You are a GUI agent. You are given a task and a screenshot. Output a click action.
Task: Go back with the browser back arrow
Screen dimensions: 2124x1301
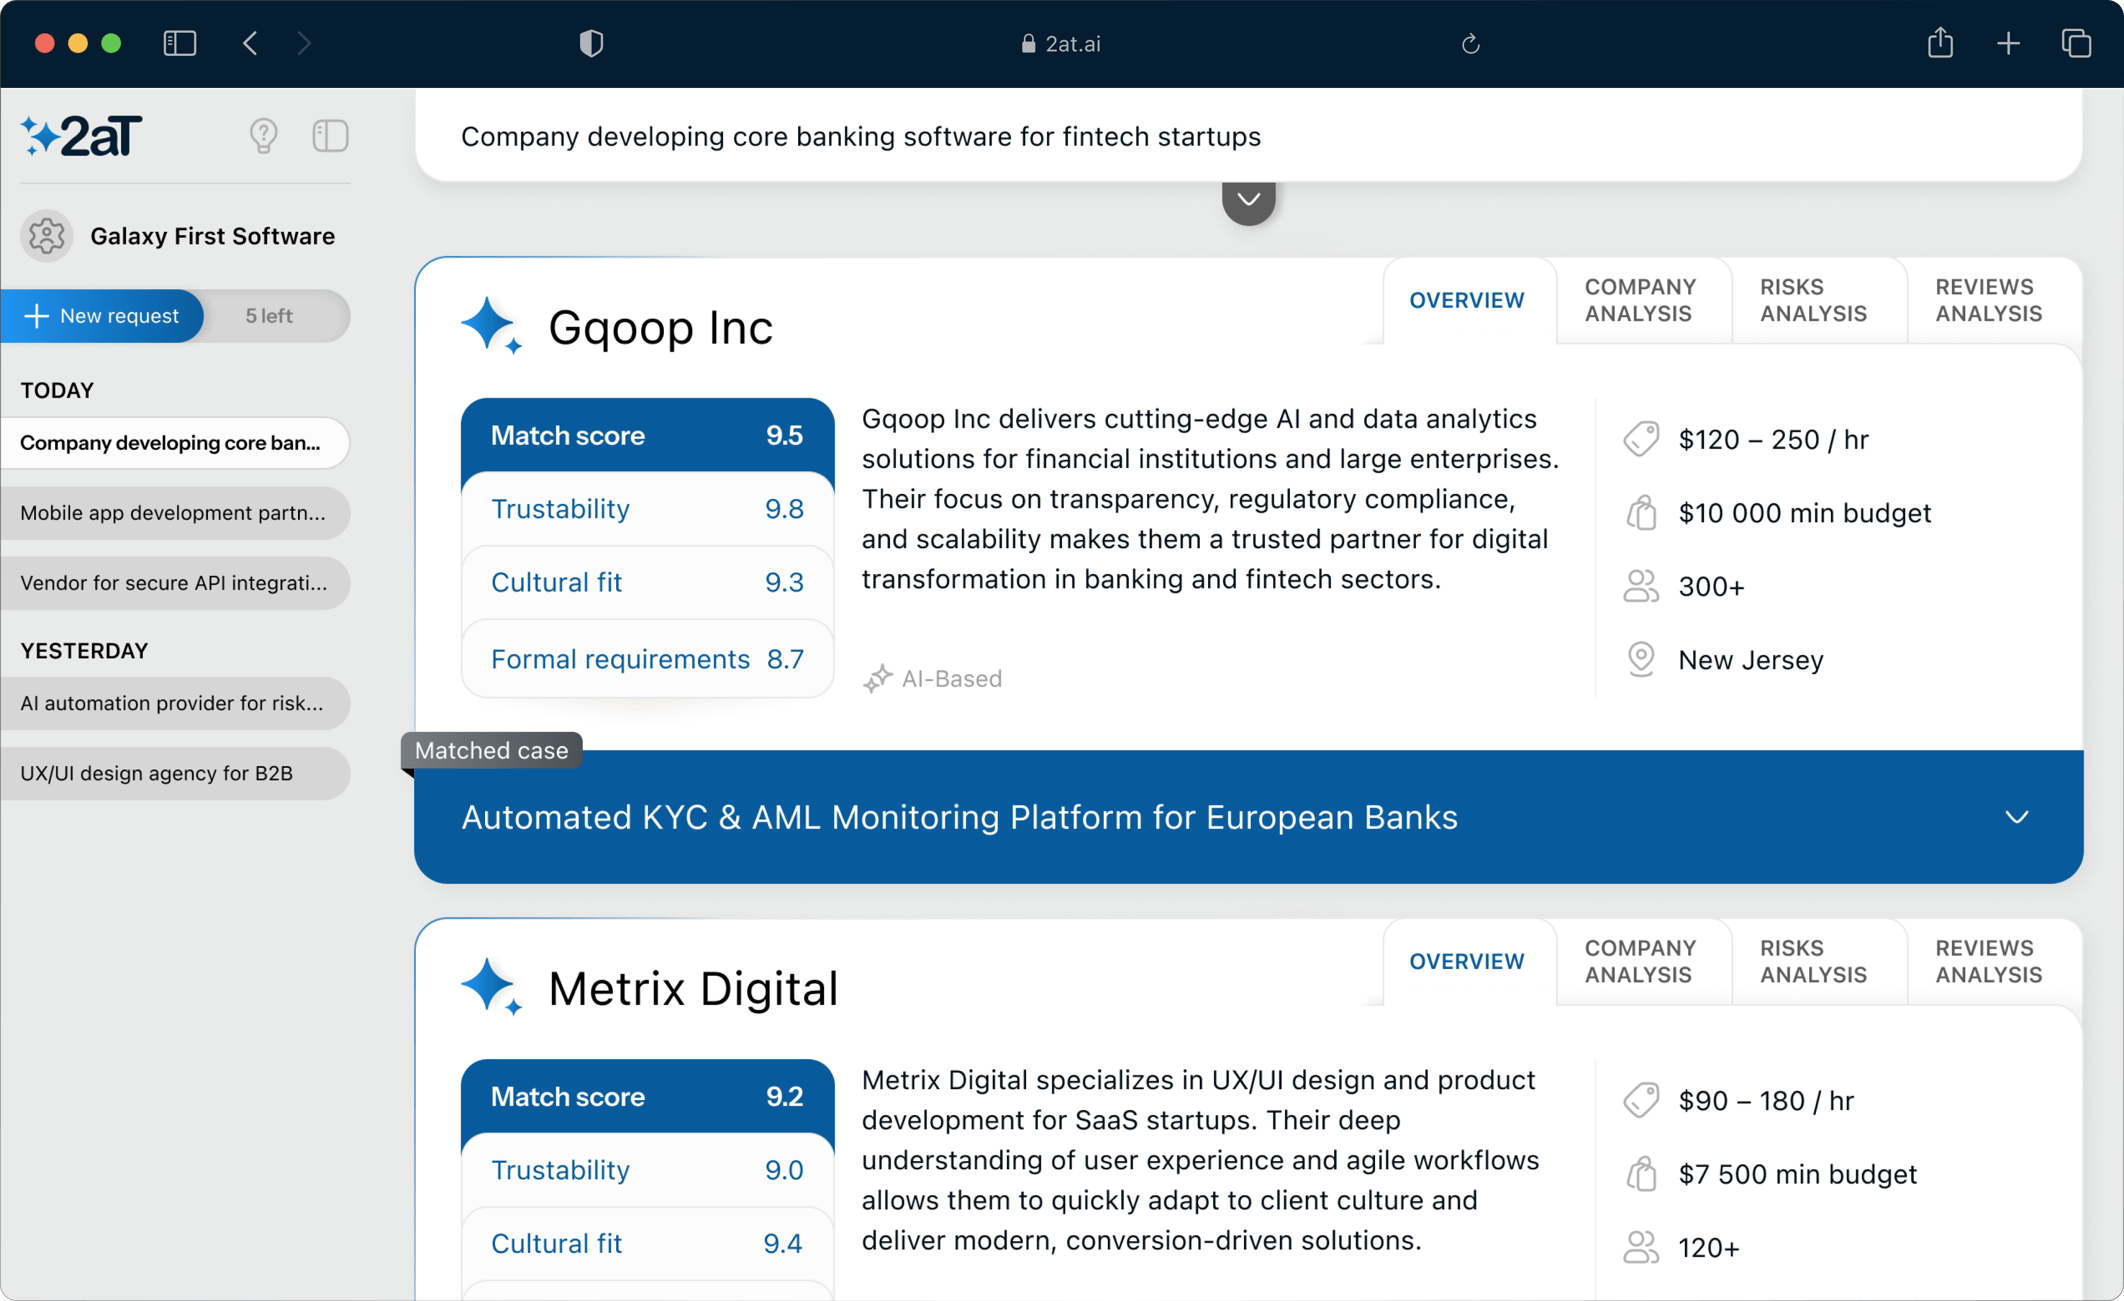click(x=250, y=43)
